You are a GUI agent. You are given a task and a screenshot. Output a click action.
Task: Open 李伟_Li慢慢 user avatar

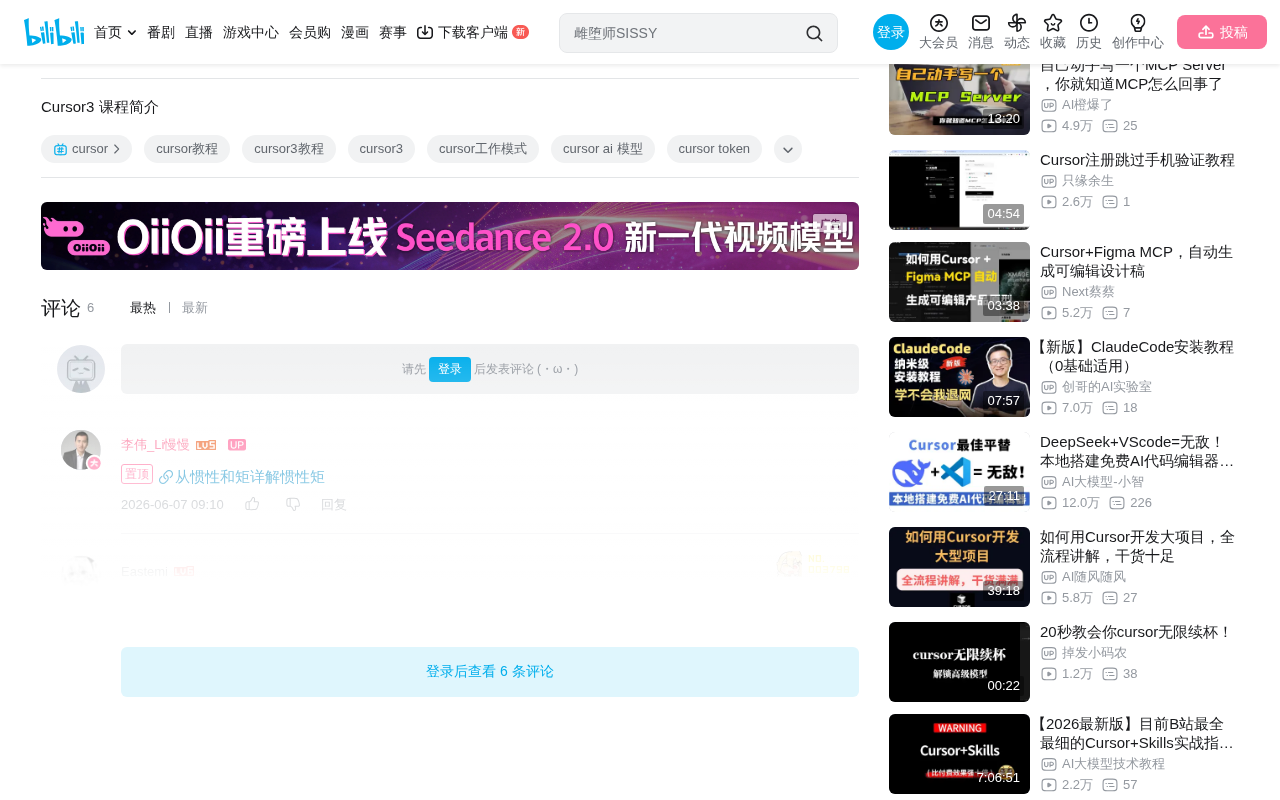click(x=81, y=450)
